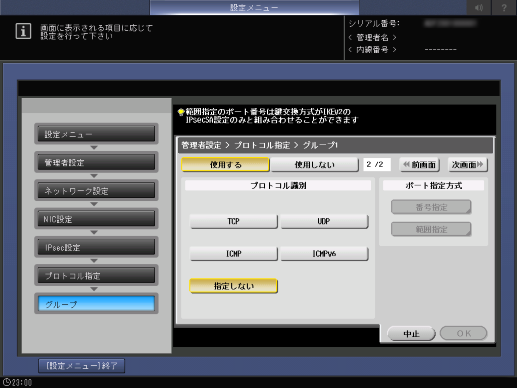Image resolution: width=517 pixels, height=388 pixels.
Task: Tap the clock icon beside 23:00
Action: click(6, 382)
